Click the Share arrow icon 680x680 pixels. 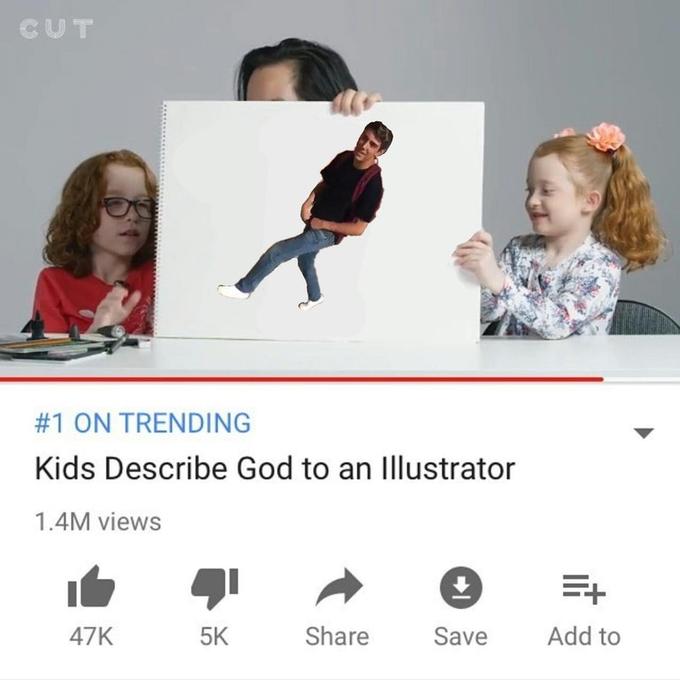click(x=339, y=587)
